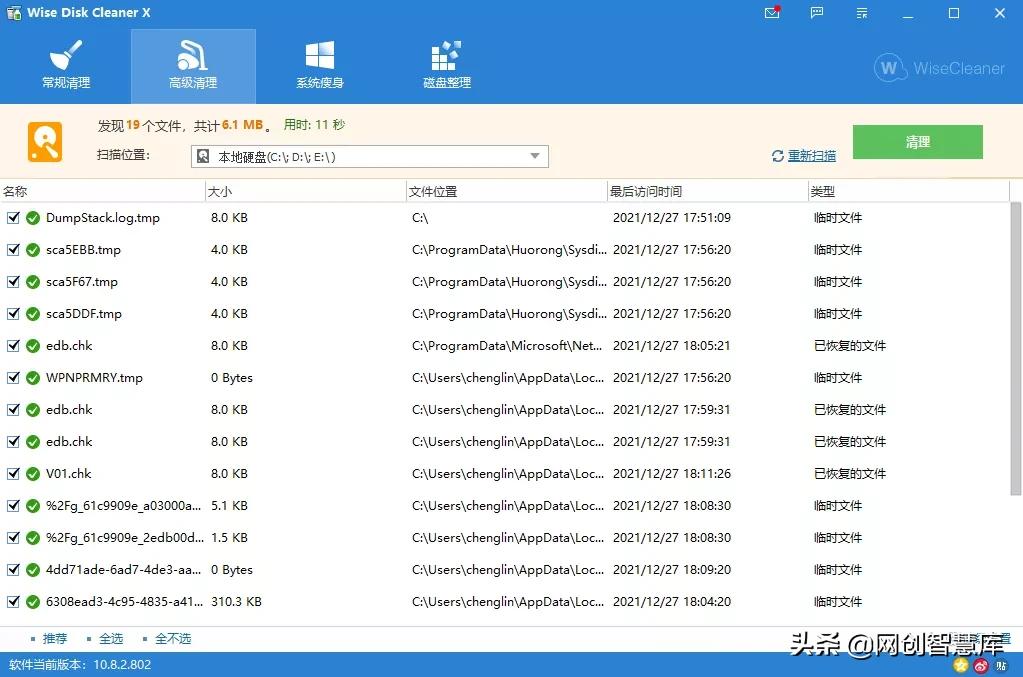
Task: Open the main menu list icon in title bar
Action: coord(861,13)
